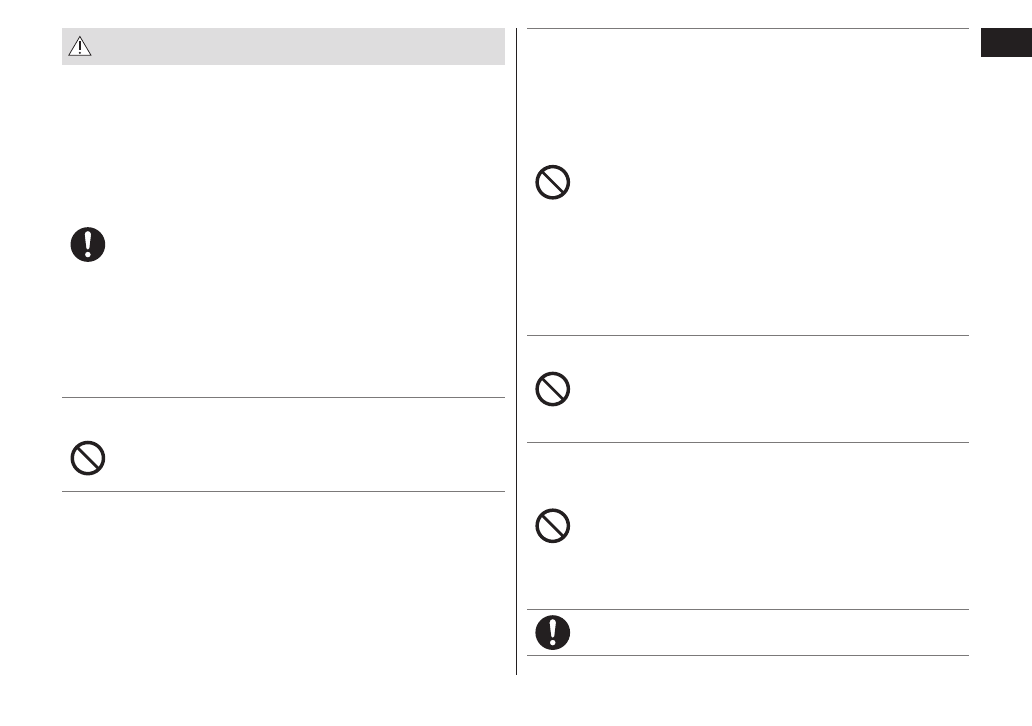
Task: Select the middle prohibition icon in the right column
Action: coord(553,389)
